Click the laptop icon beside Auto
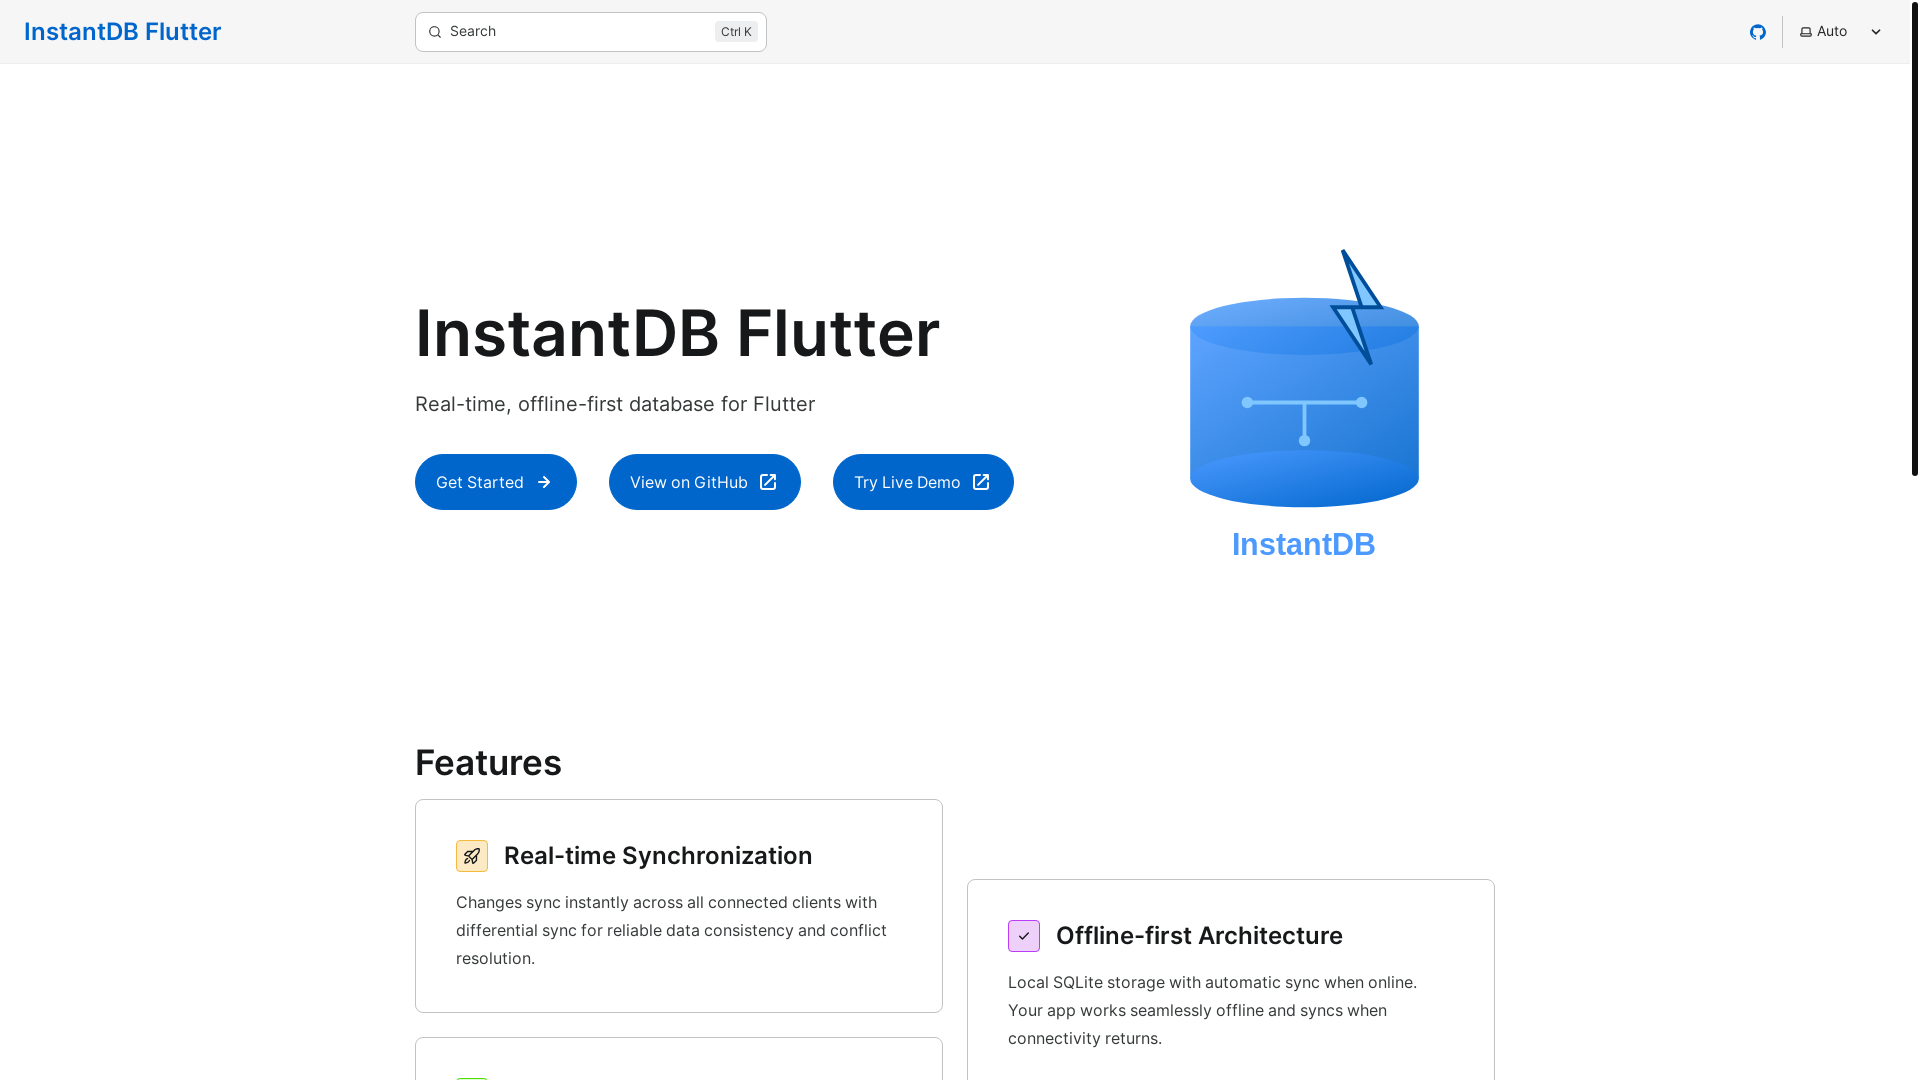Viewport: 1920px width, 1080px height. (1806, 32)
